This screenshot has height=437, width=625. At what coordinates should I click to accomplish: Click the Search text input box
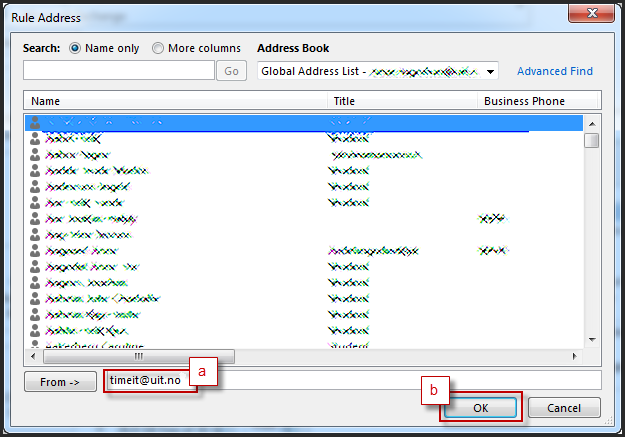tap(118, 70)
